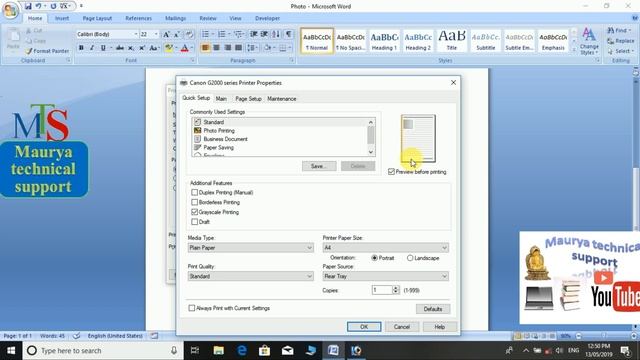Toggle Italic formatting in Word ribbon
Screen dimensions: 640x360
pyautogui.click(x=92, y=48)
